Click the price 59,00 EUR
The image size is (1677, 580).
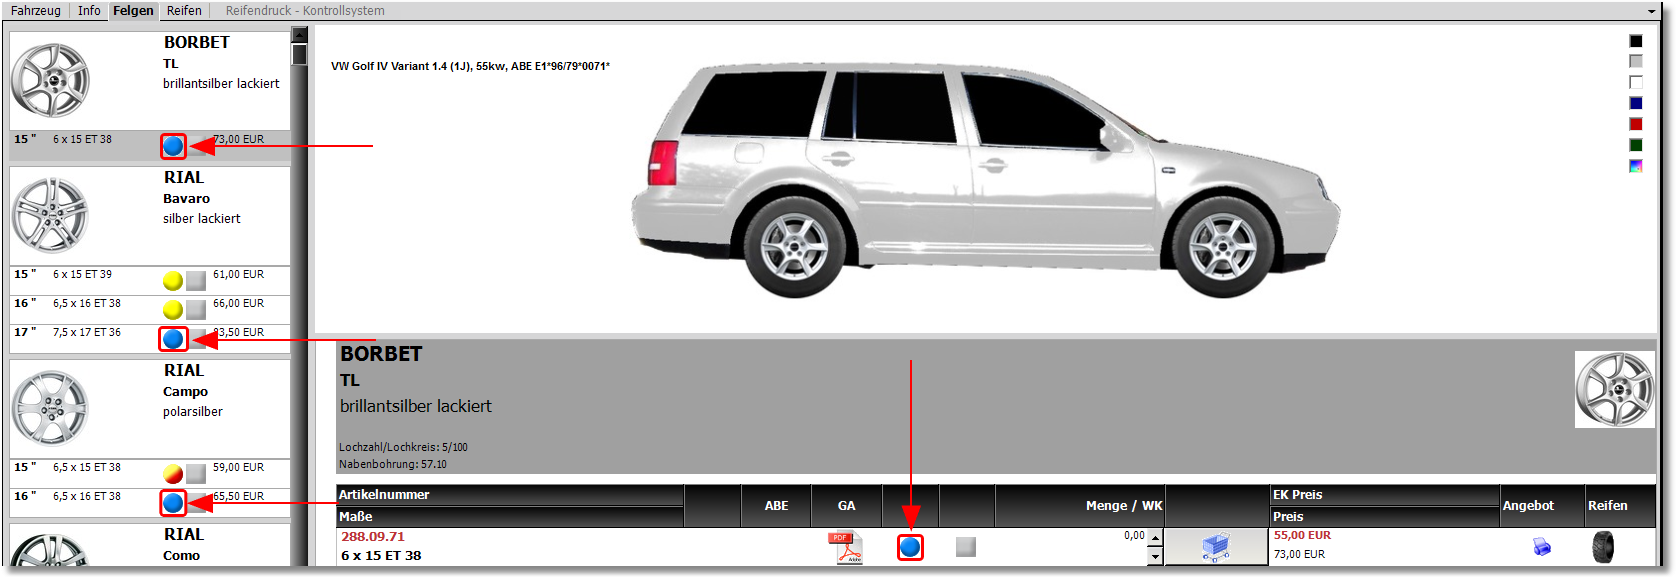pos(238,467)
